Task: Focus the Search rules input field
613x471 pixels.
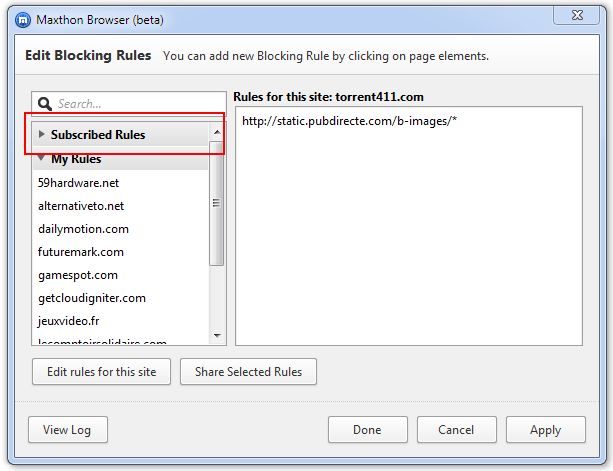Action: click(129, 104)
